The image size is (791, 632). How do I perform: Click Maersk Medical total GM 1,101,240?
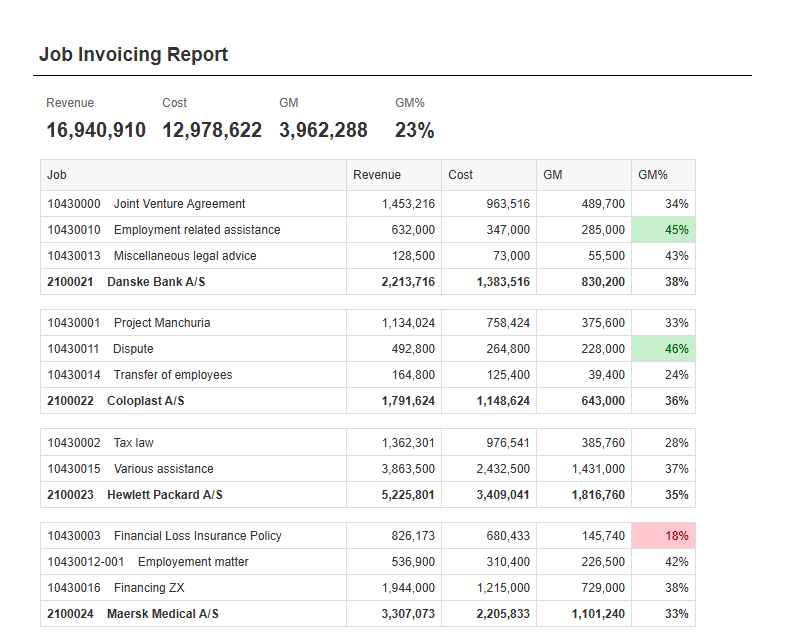[598, 614]
